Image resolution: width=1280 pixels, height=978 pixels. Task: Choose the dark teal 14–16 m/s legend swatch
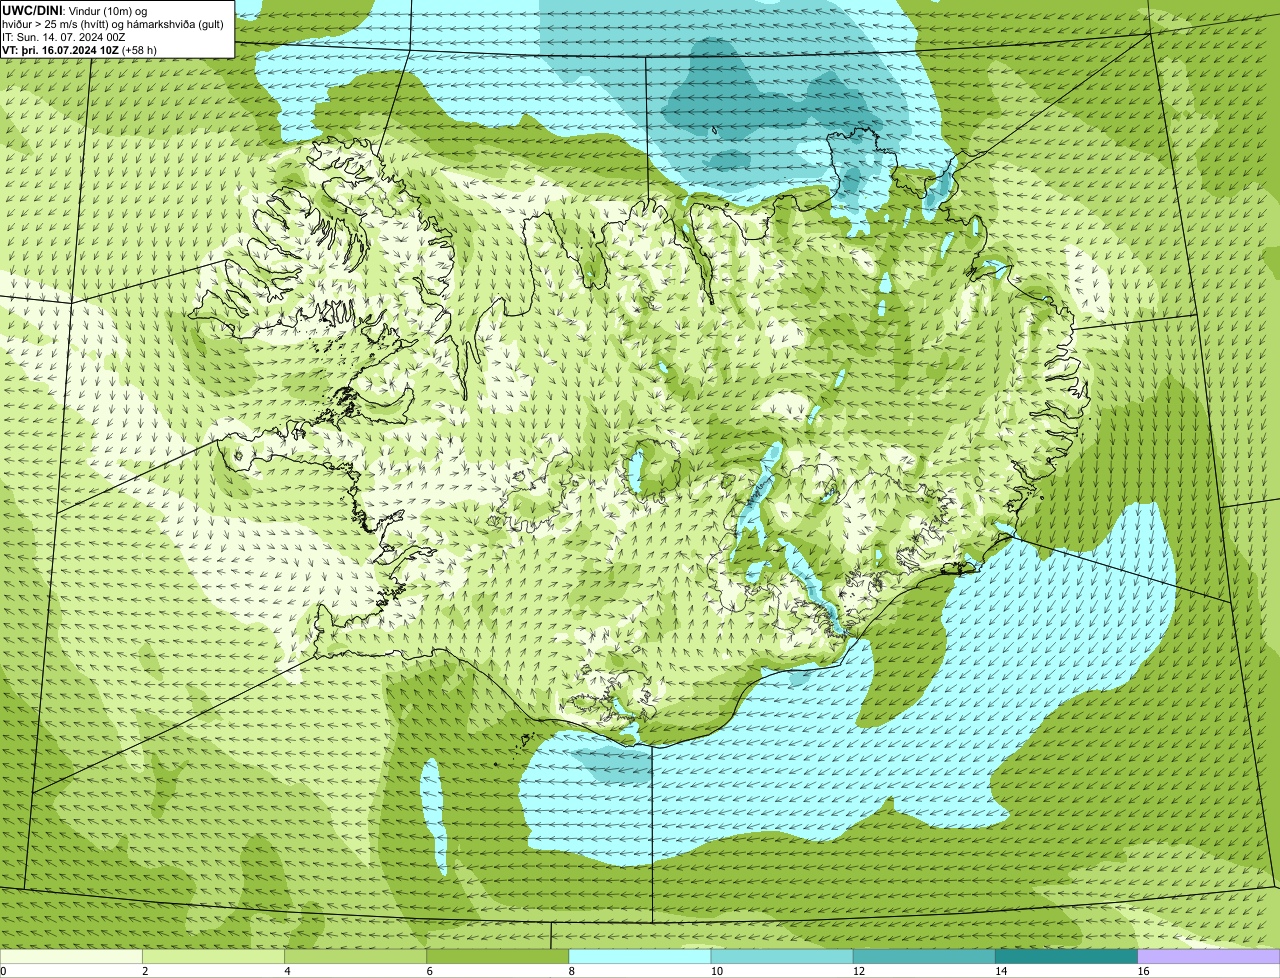(1066, 956)
